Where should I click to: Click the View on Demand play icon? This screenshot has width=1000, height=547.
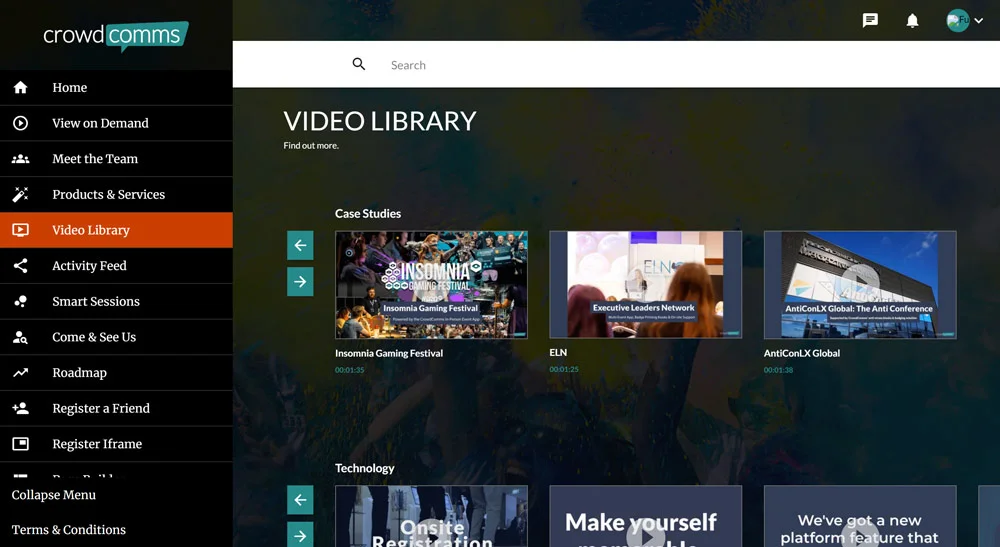point(20,123)
